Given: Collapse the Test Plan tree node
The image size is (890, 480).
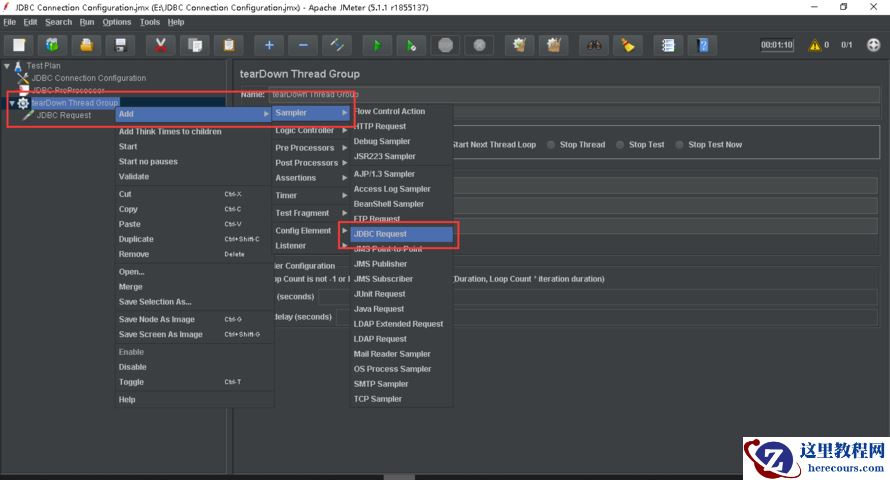Looking at the screenshot, I should [7, 66].
